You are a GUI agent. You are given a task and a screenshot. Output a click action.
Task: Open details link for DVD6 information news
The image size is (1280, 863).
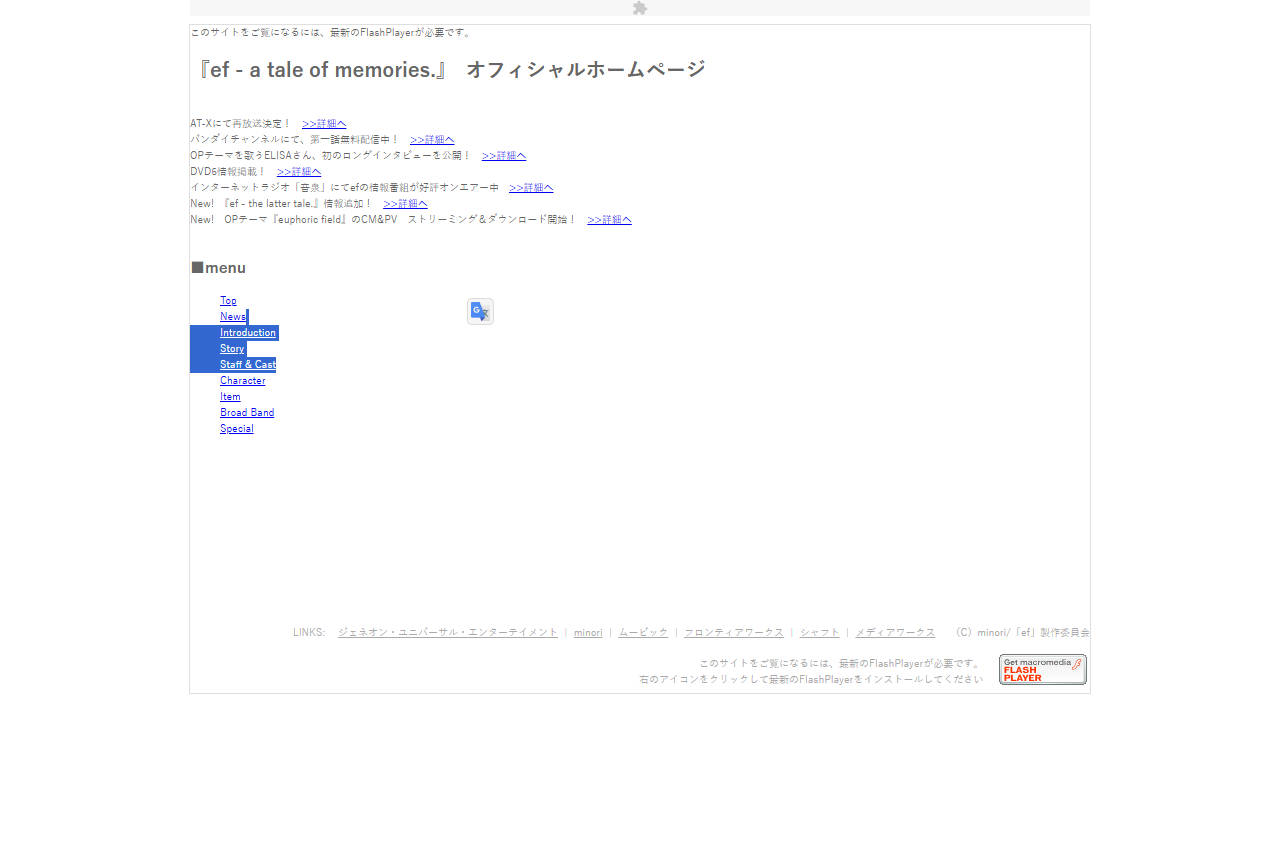coord(299,172)
